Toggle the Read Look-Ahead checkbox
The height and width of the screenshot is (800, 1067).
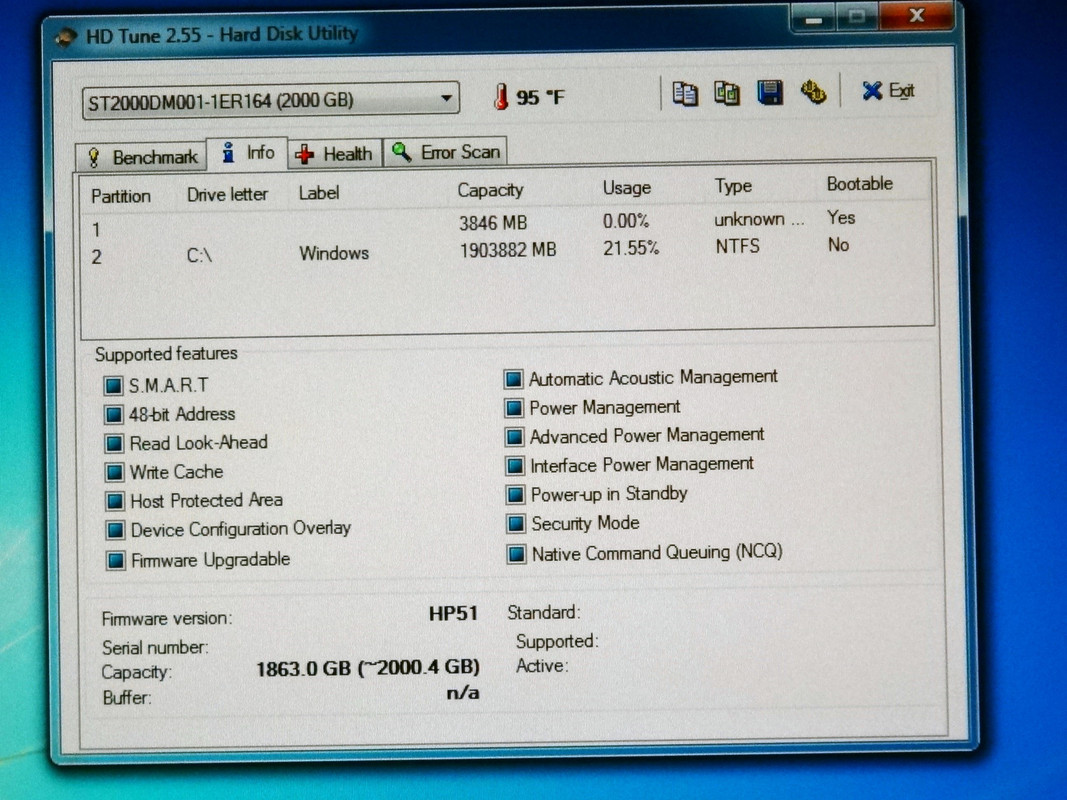(x=114, y=444)
